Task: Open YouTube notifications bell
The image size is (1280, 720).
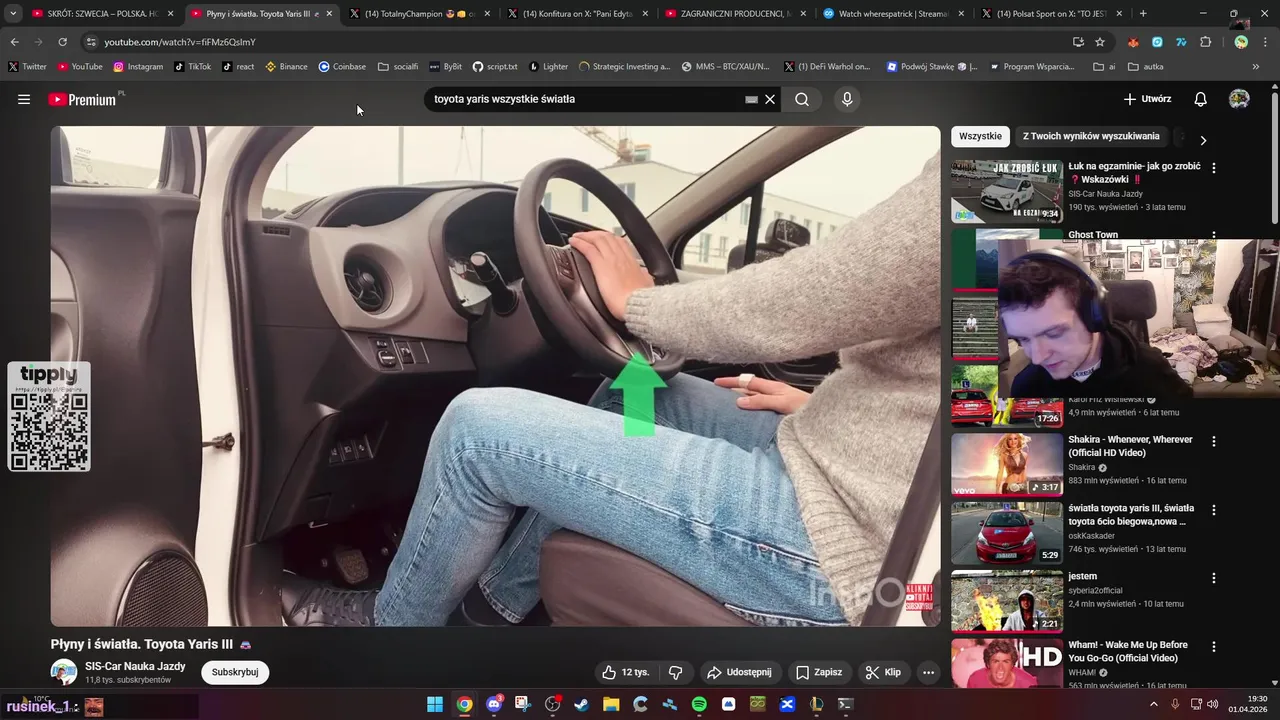Action: 1201,99
